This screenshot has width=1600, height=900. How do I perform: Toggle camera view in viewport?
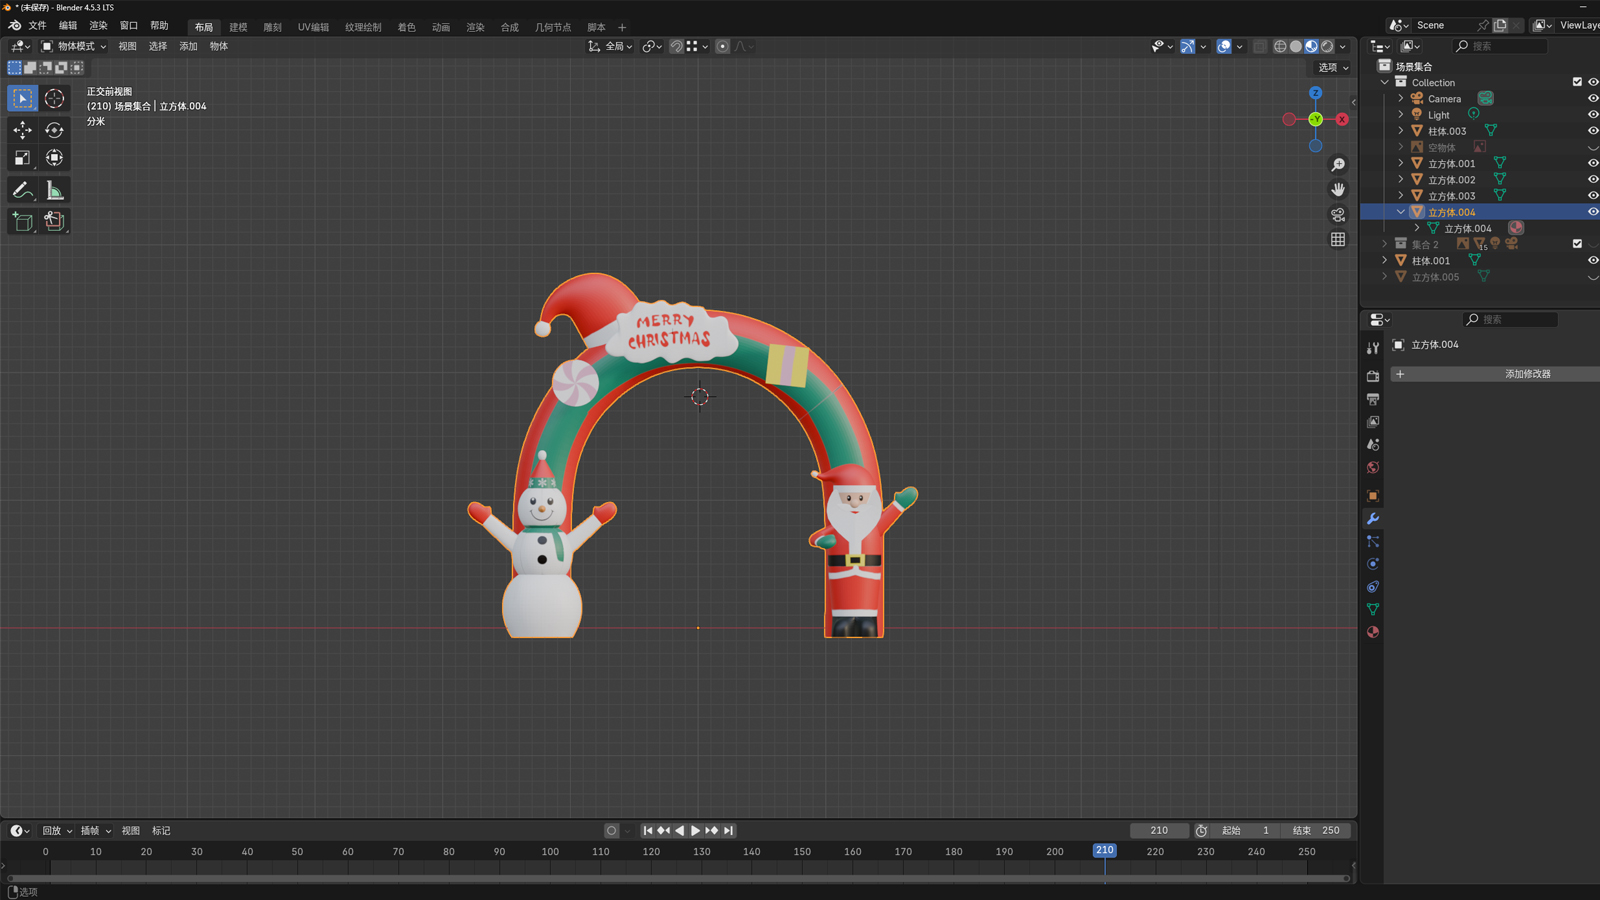point(1338,214)
